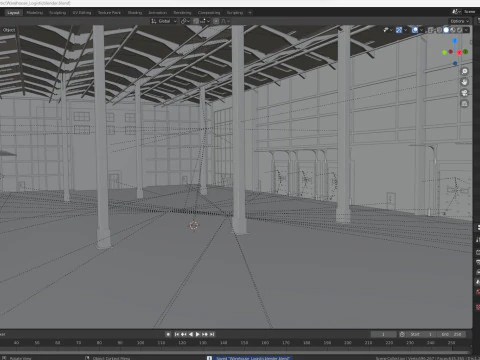Toggle proportional editing
480x360 pixels.
pos(216,21)
